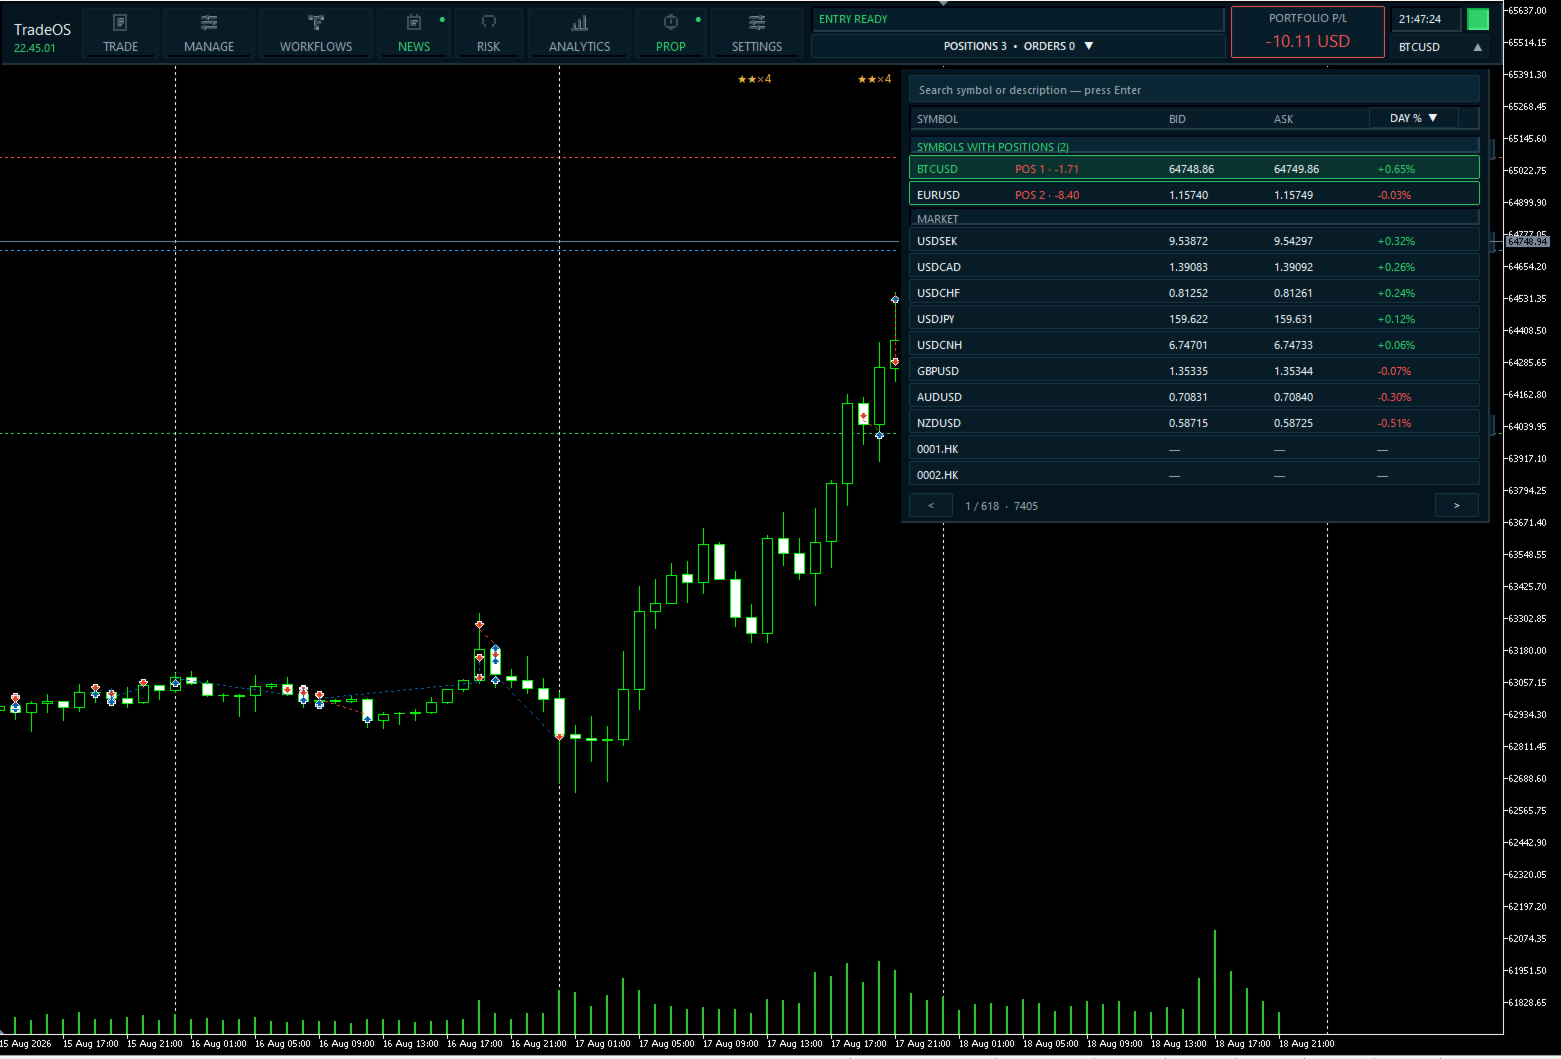Open the ANALYTICS bar chart icon
Image resolution: width=1561 pixels, height=1059 pixels.
pyautogui.click(x=580, y=22)
